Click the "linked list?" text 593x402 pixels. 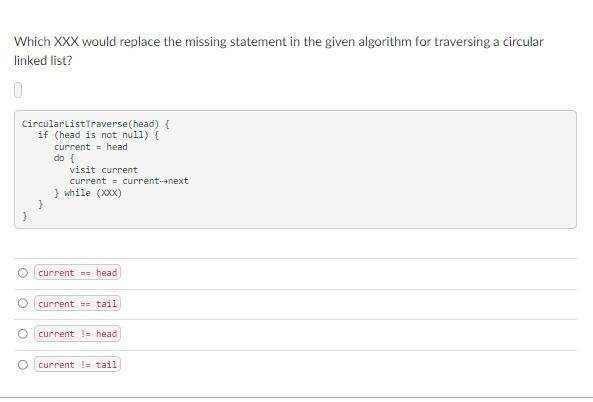(43, 61)
